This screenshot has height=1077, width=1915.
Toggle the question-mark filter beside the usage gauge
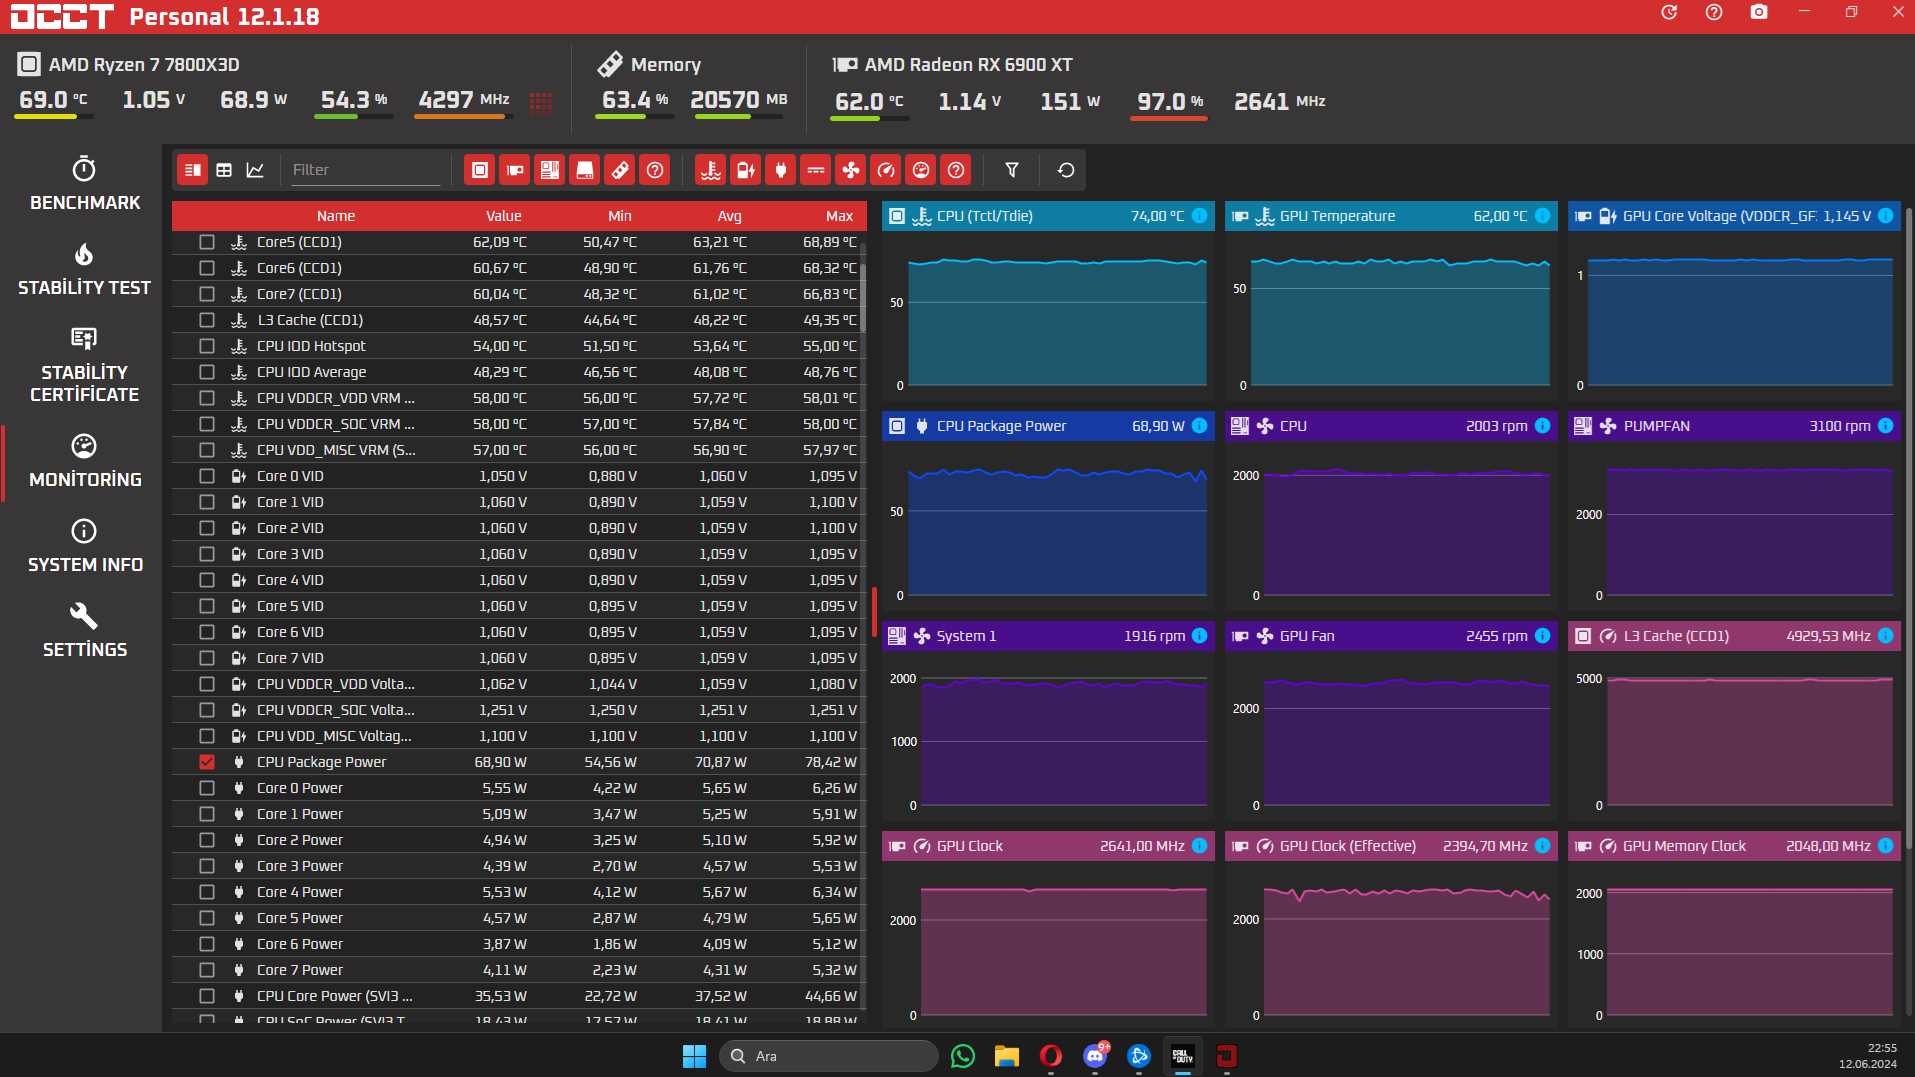click(956, 170)
